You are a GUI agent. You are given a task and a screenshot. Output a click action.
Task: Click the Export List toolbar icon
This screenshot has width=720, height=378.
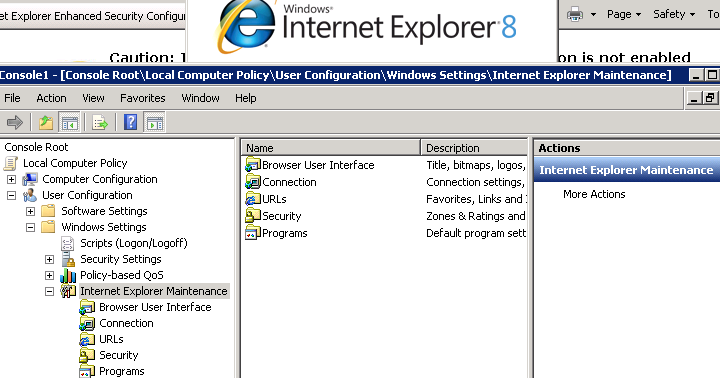click(x=100, y=123)
